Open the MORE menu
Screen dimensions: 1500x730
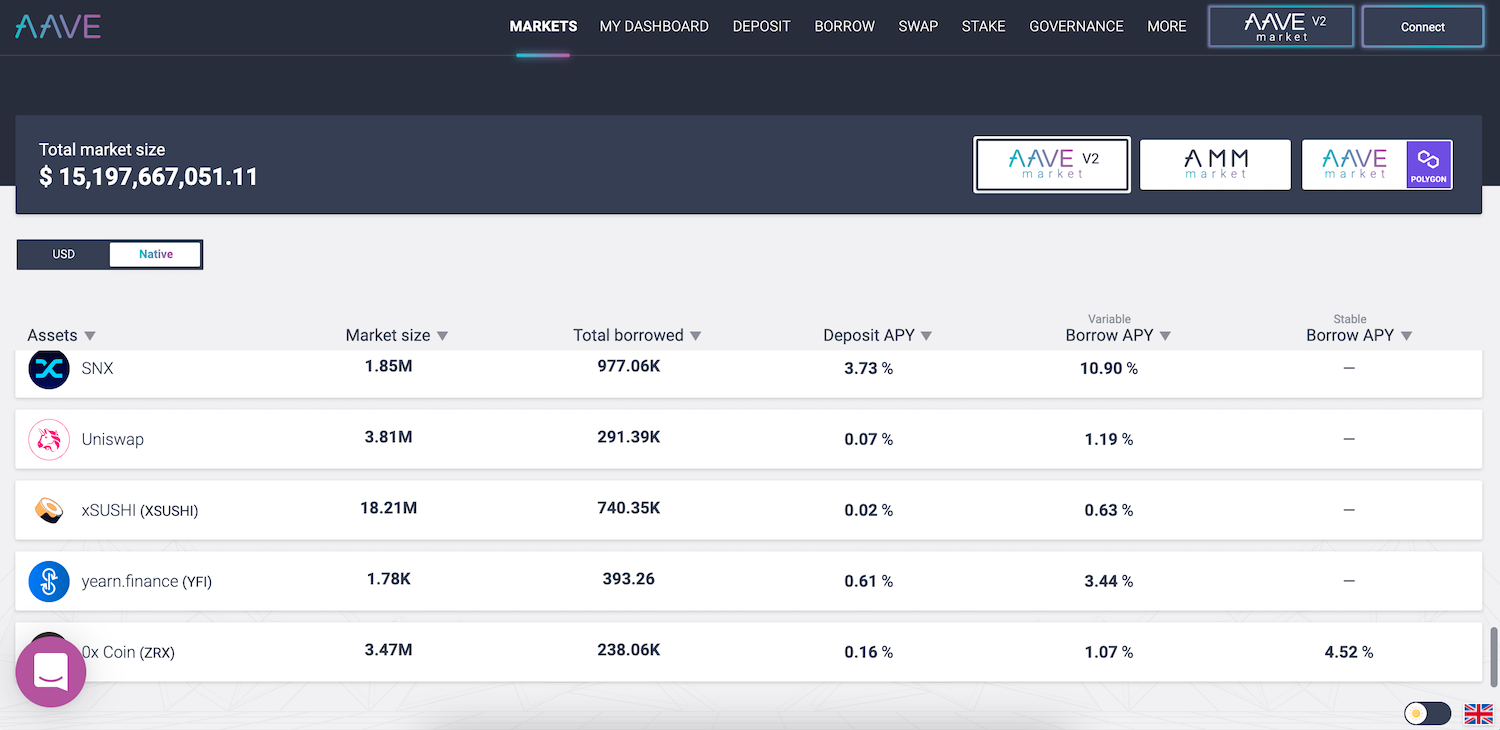[1166, 27]
